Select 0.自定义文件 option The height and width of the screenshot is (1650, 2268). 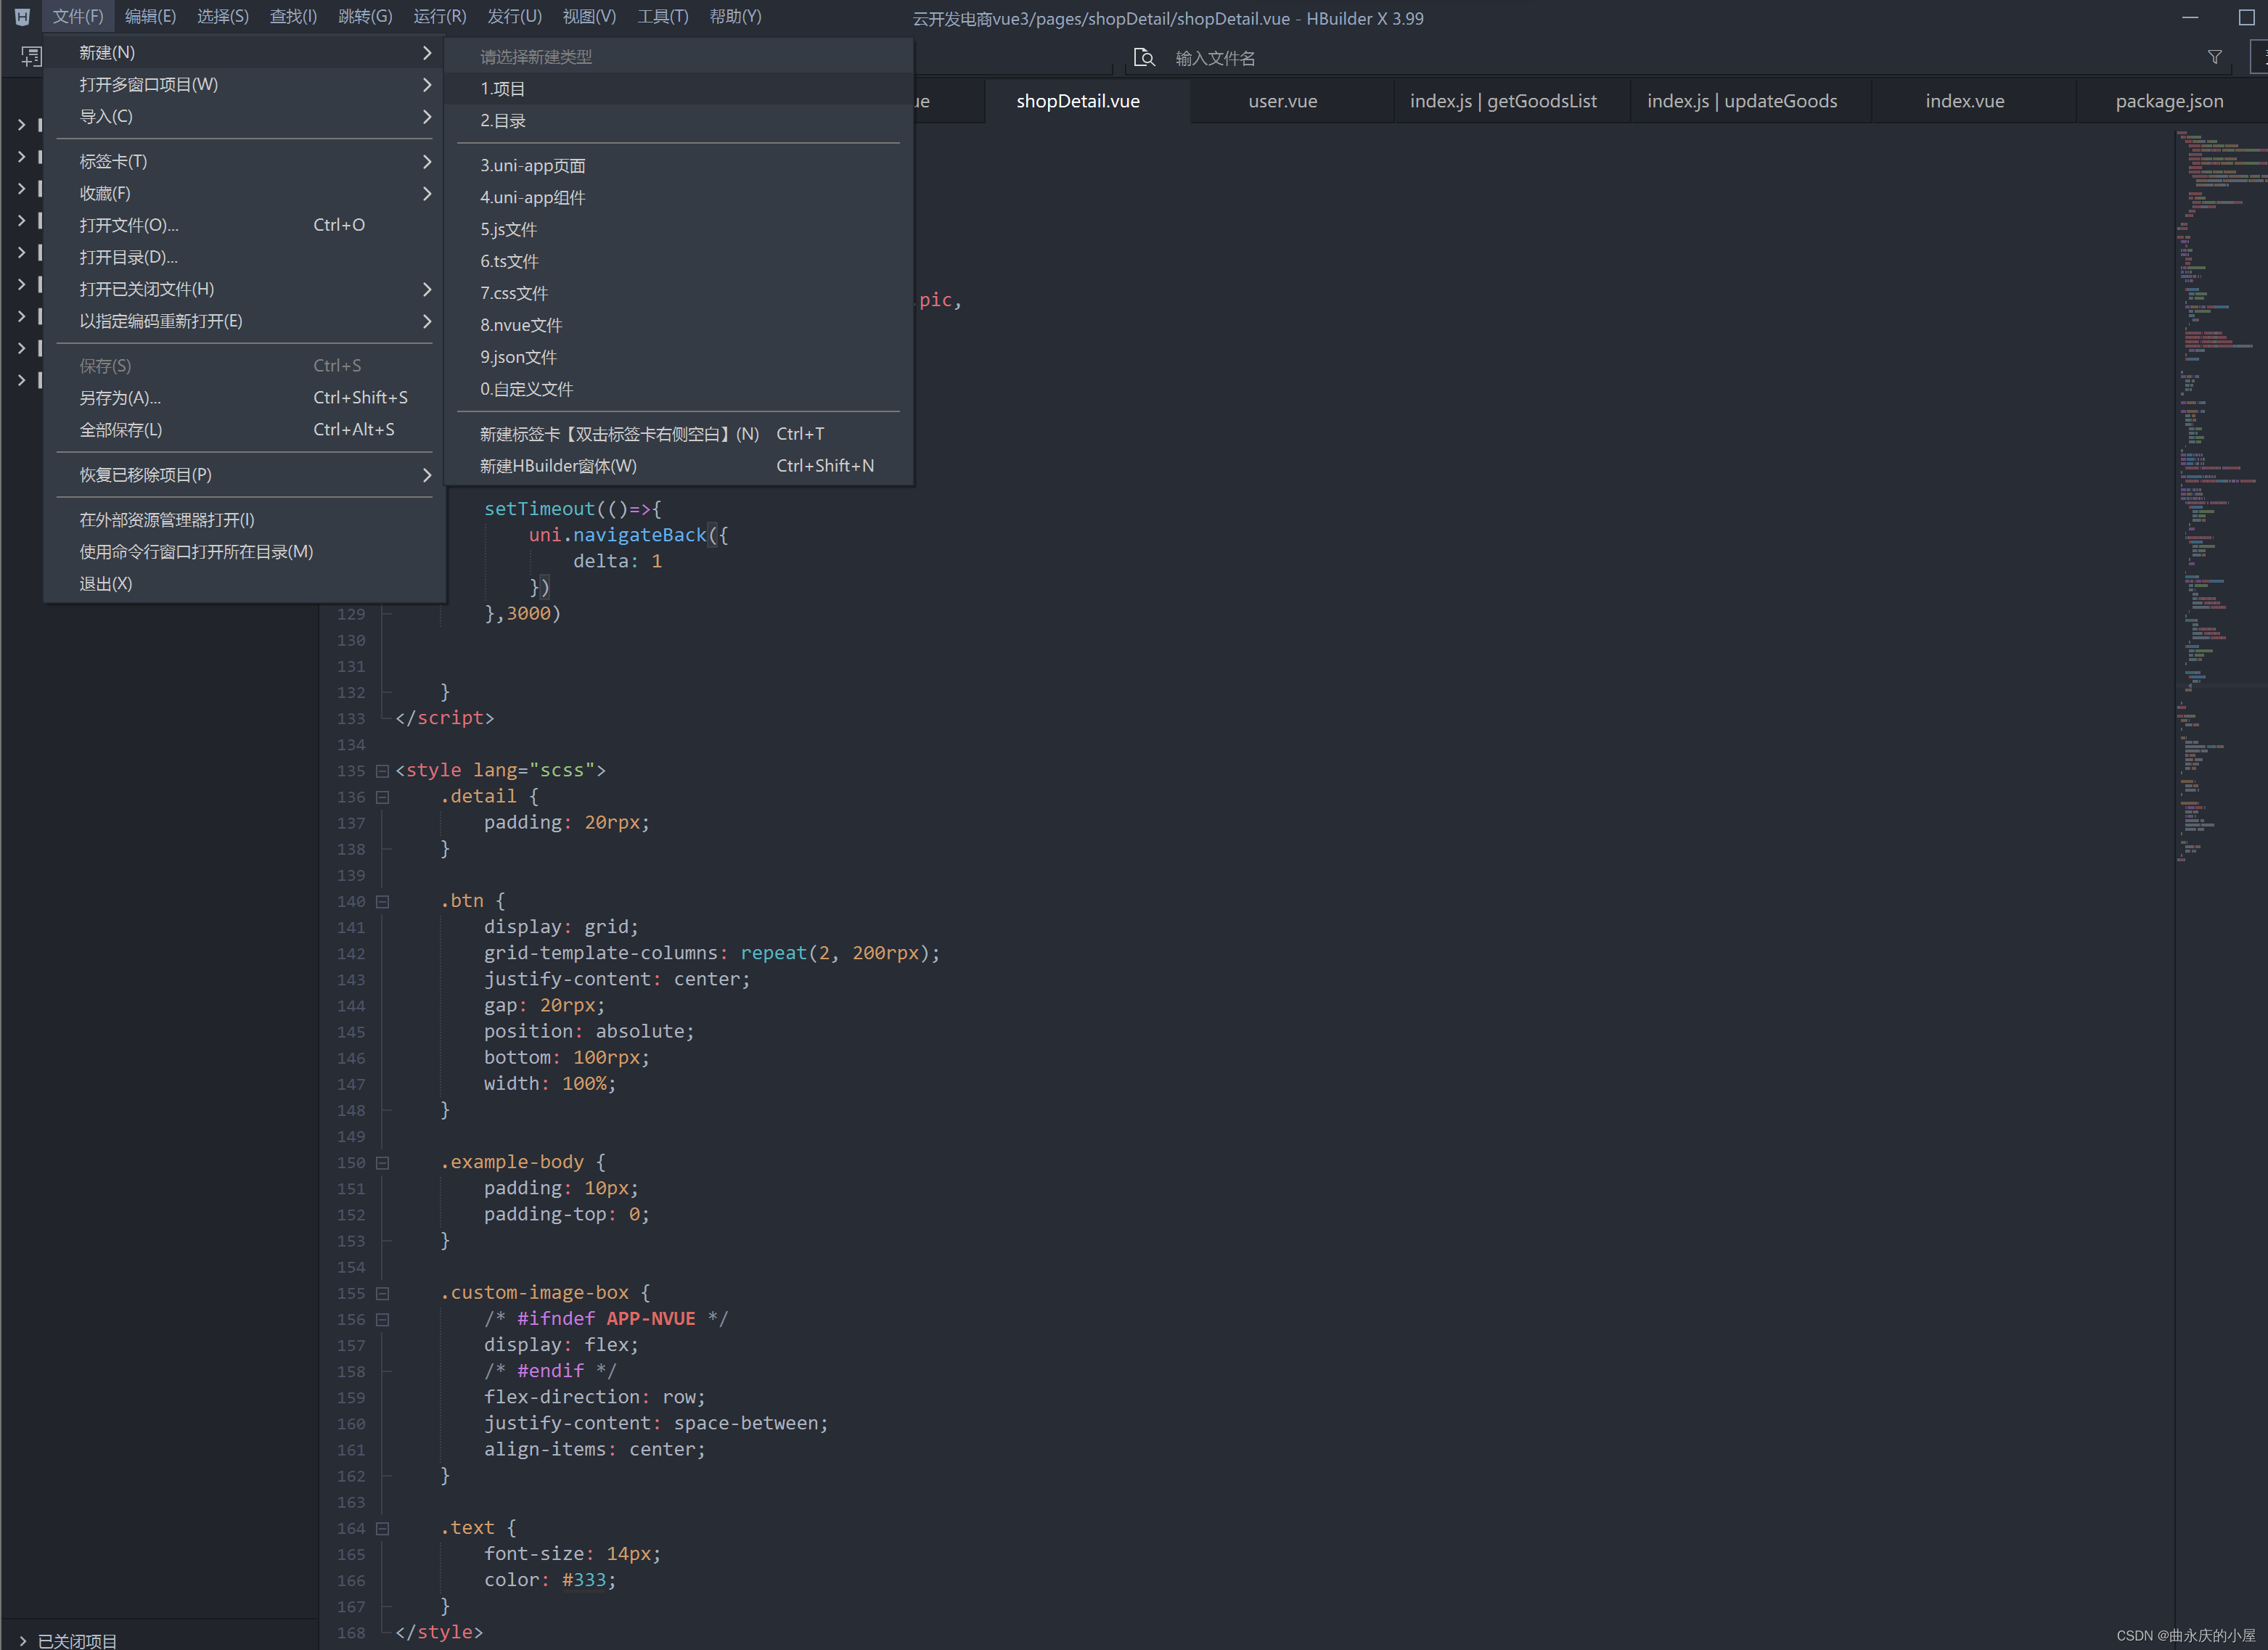point(678,390)
